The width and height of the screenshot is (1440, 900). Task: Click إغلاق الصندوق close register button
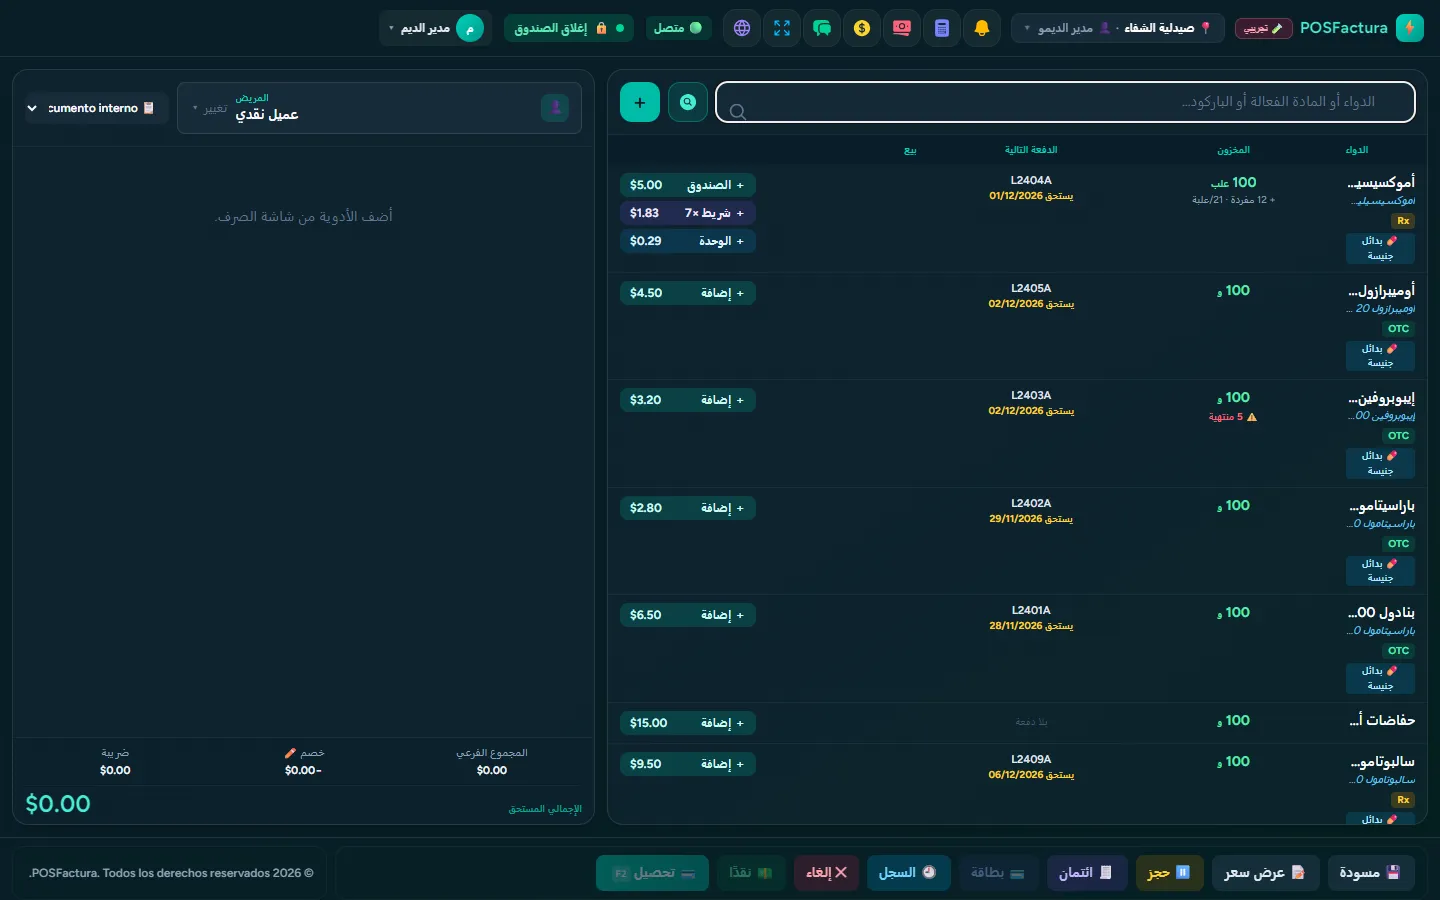[x=569, y=28]
